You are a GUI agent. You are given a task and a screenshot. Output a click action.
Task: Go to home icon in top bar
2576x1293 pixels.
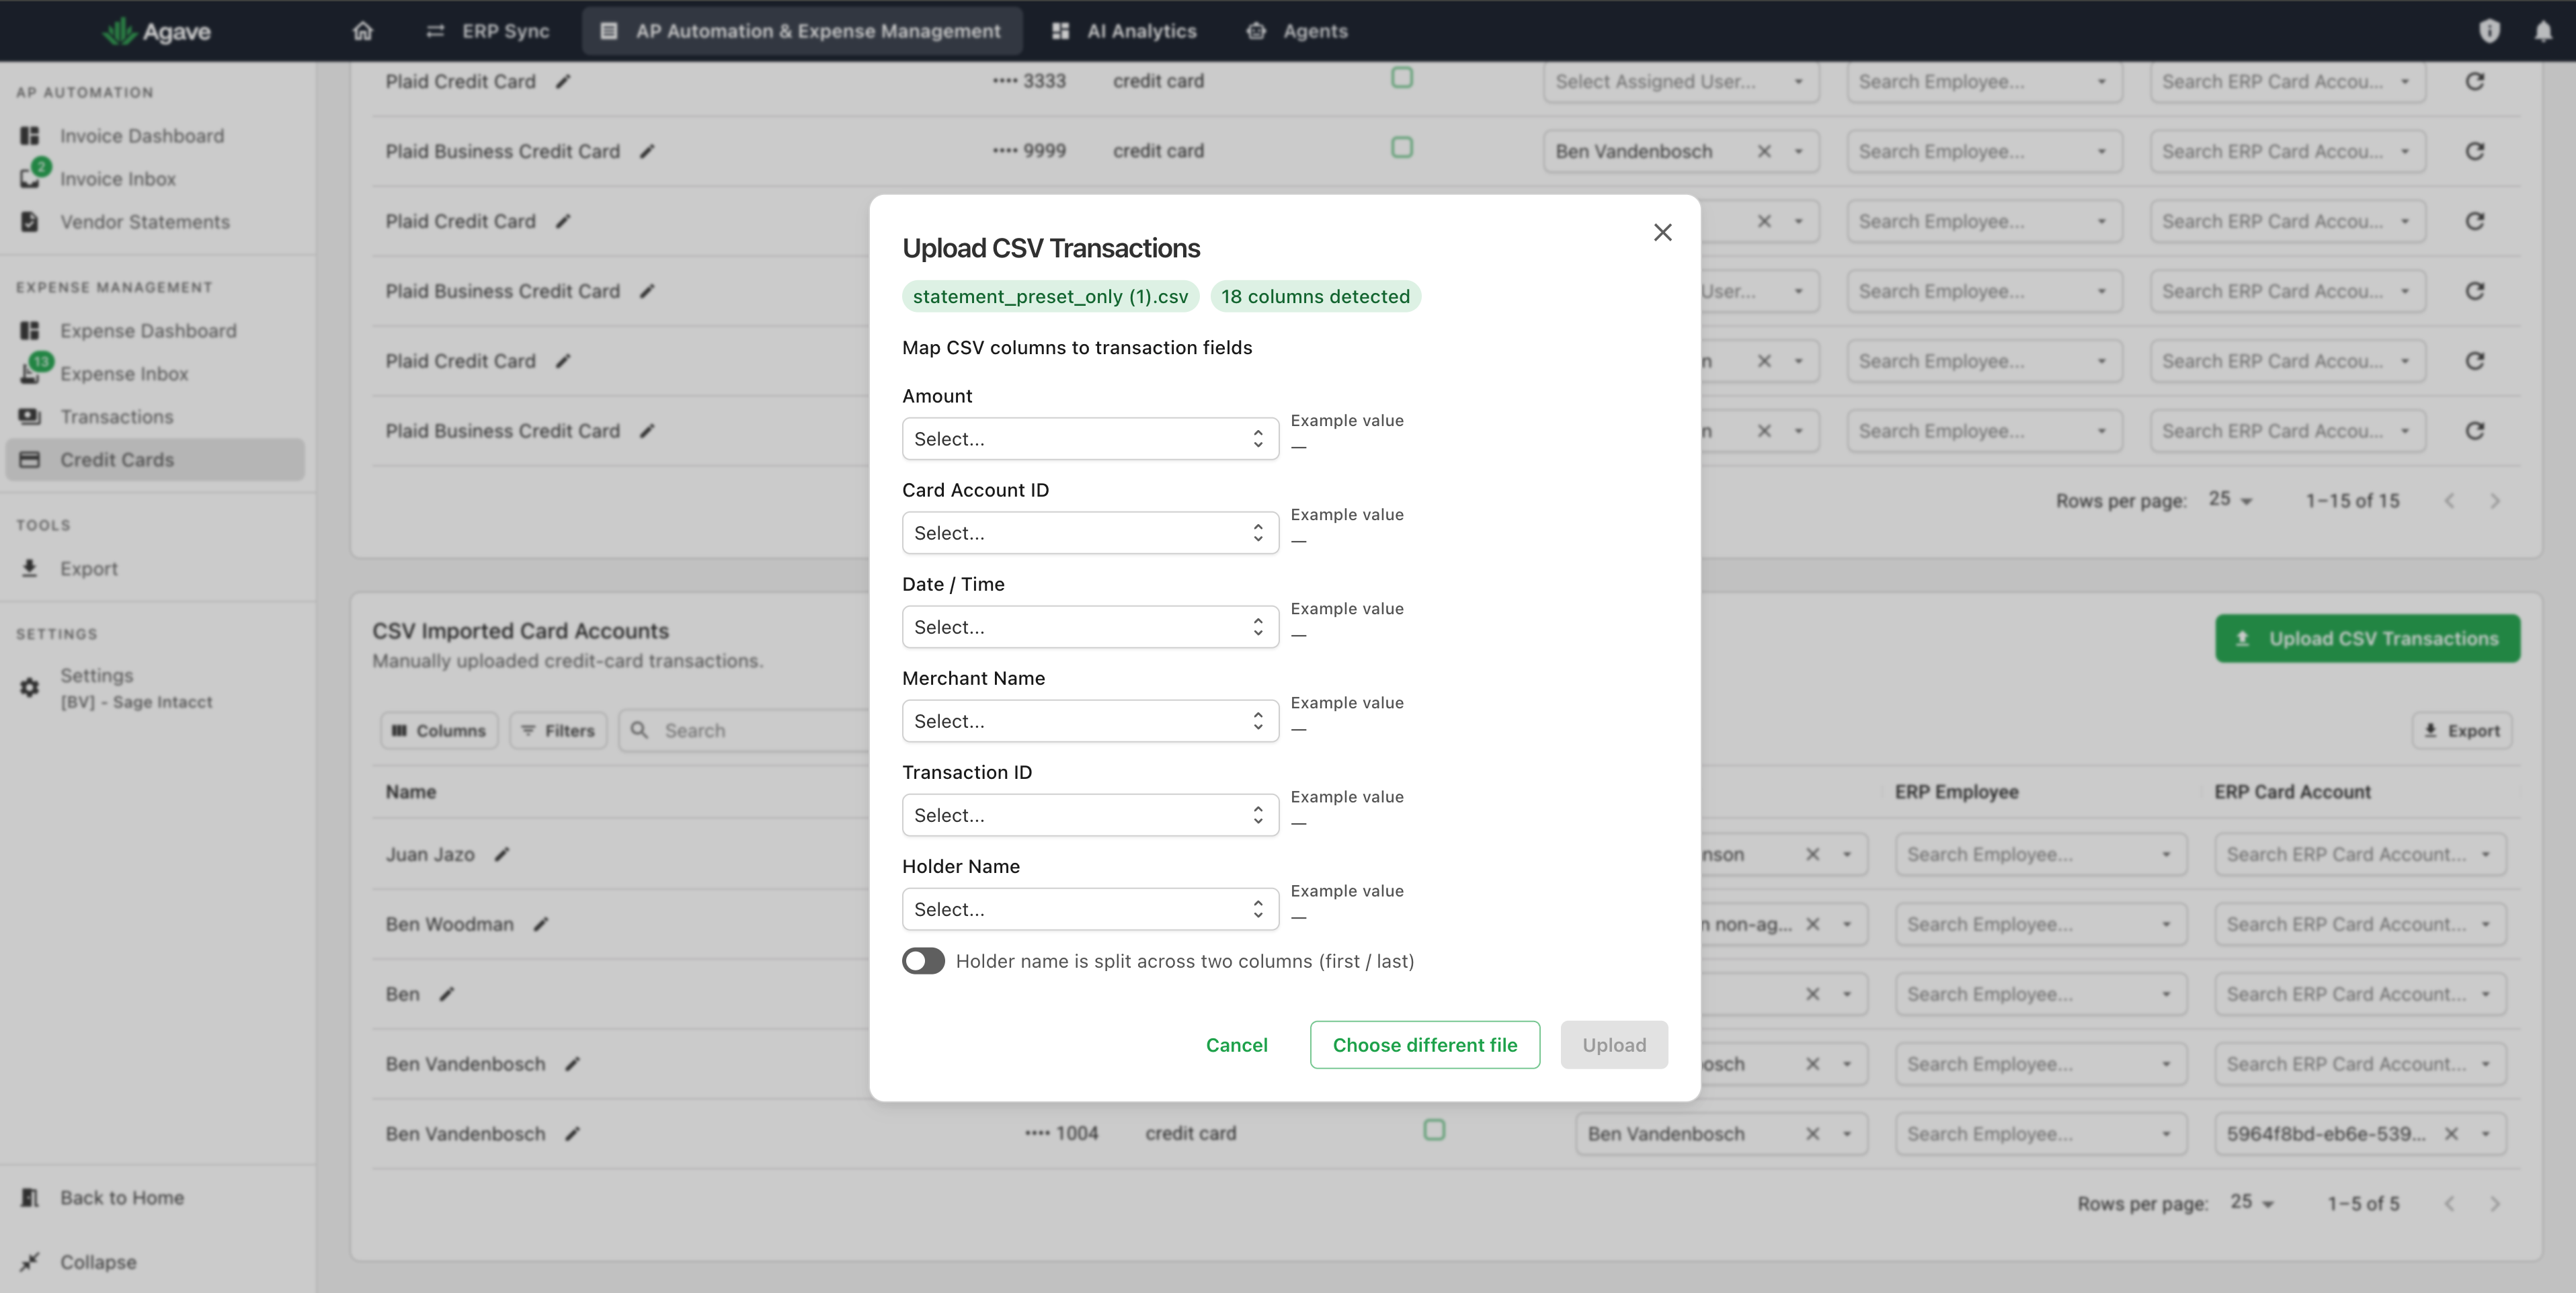click(363, 31)
